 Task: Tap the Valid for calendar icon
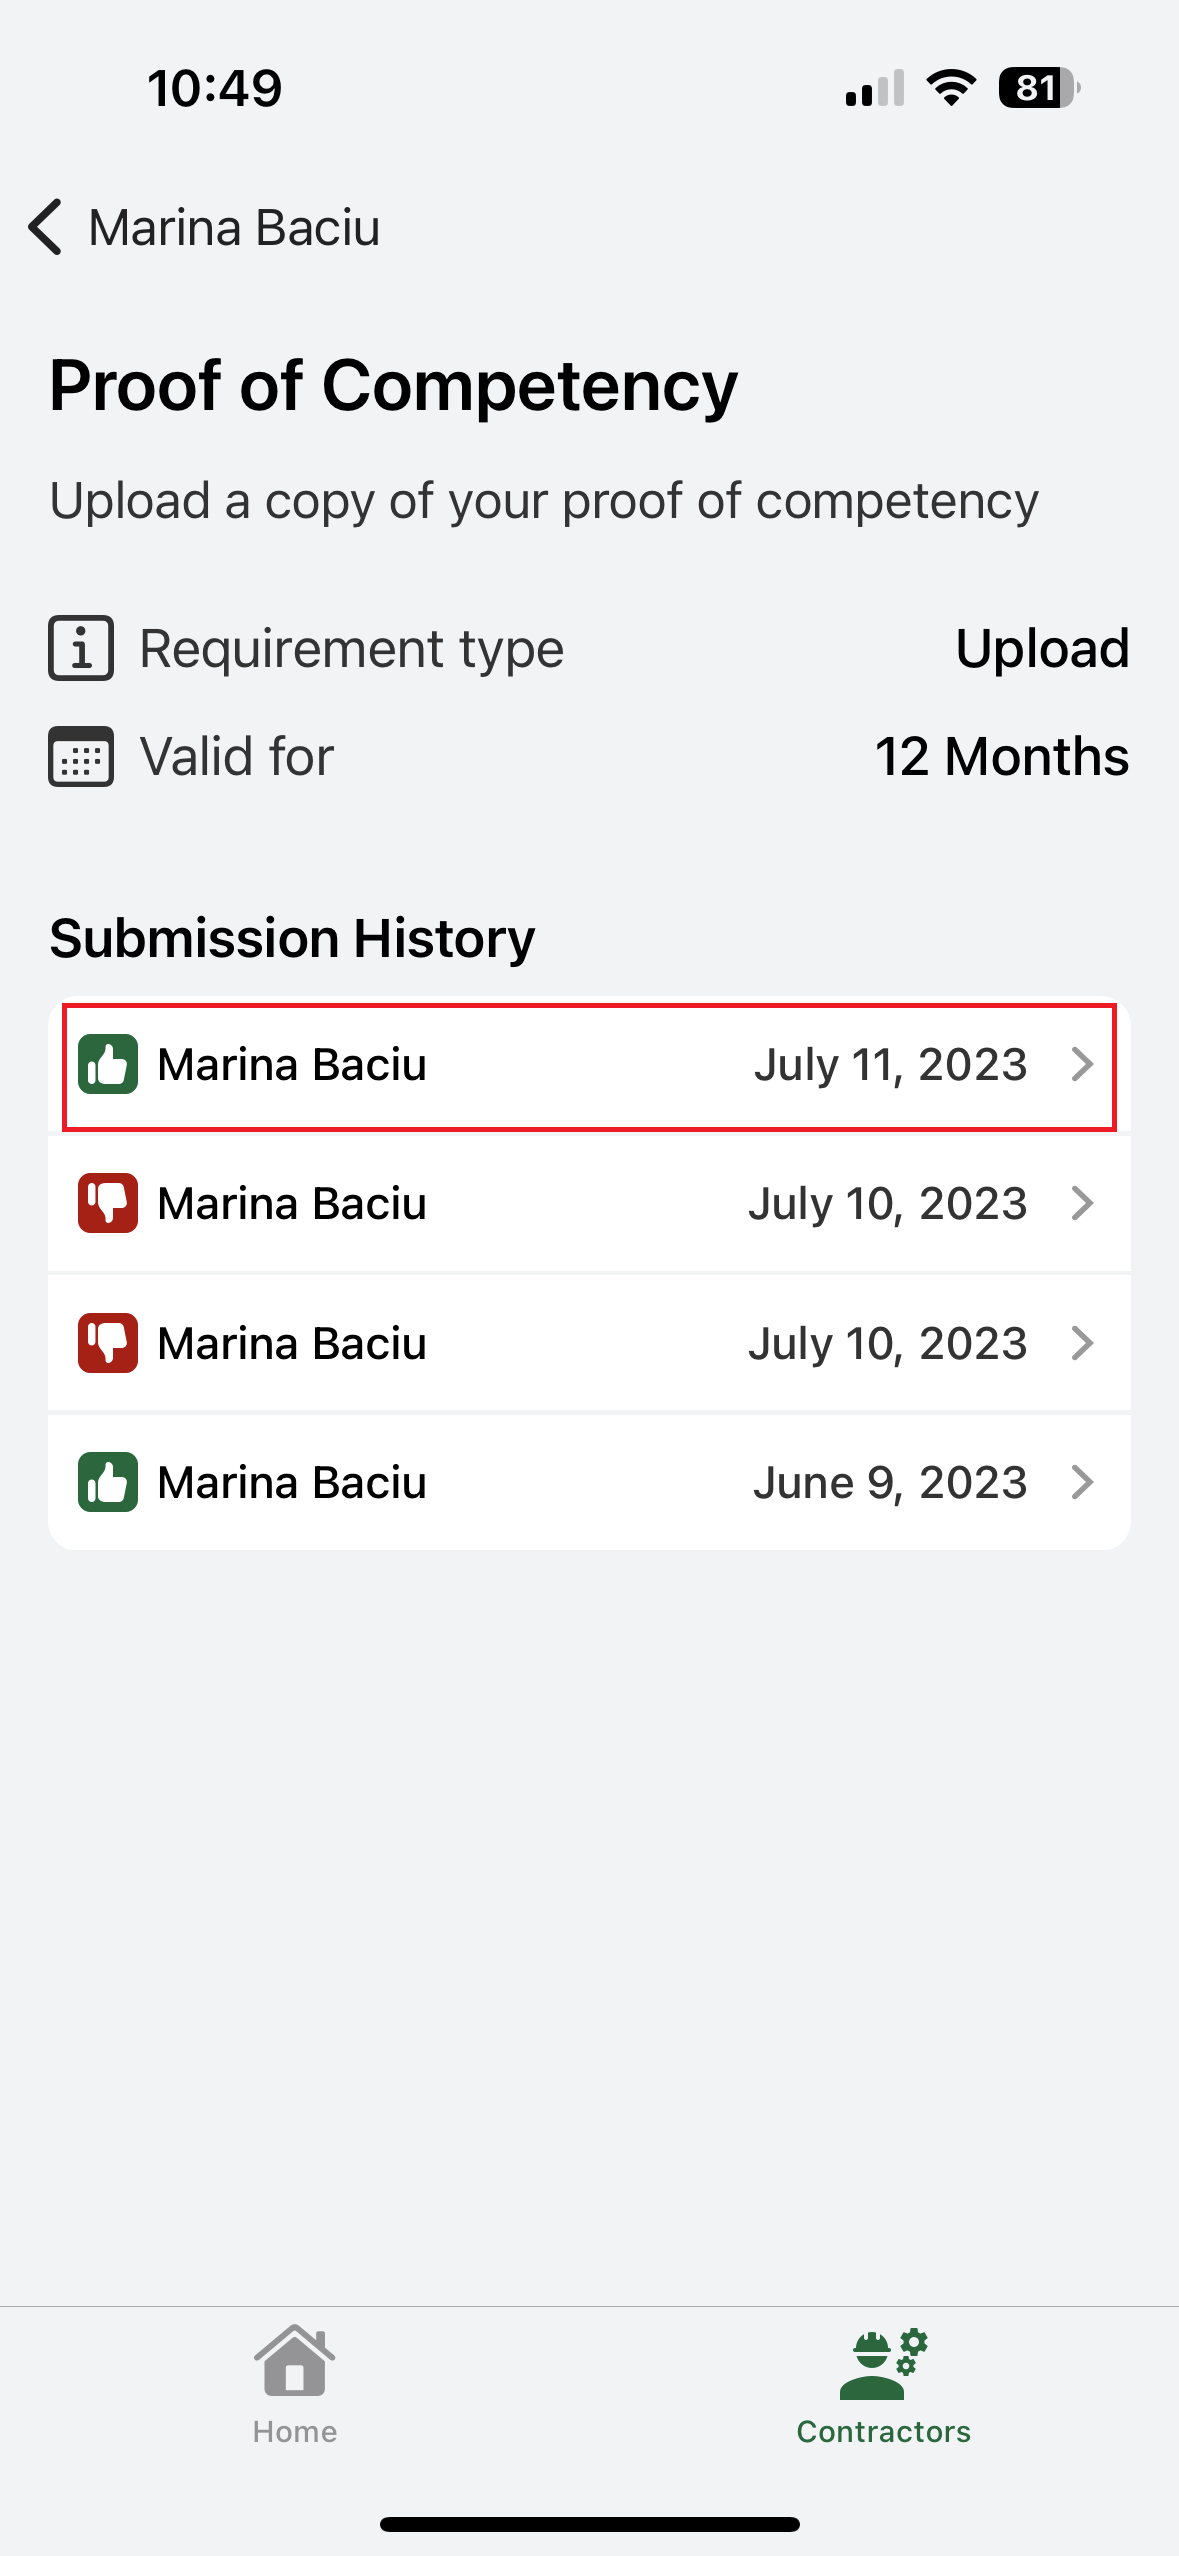pos(81,756)
